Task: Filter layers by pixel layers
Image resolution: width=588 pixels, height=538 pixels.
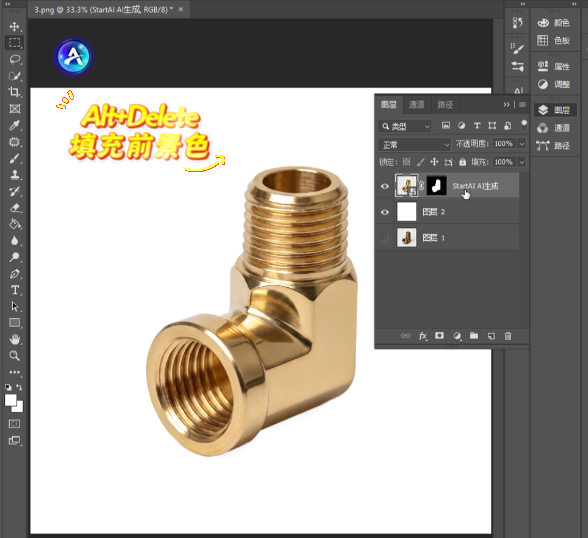Action: [x=446, y=126]
